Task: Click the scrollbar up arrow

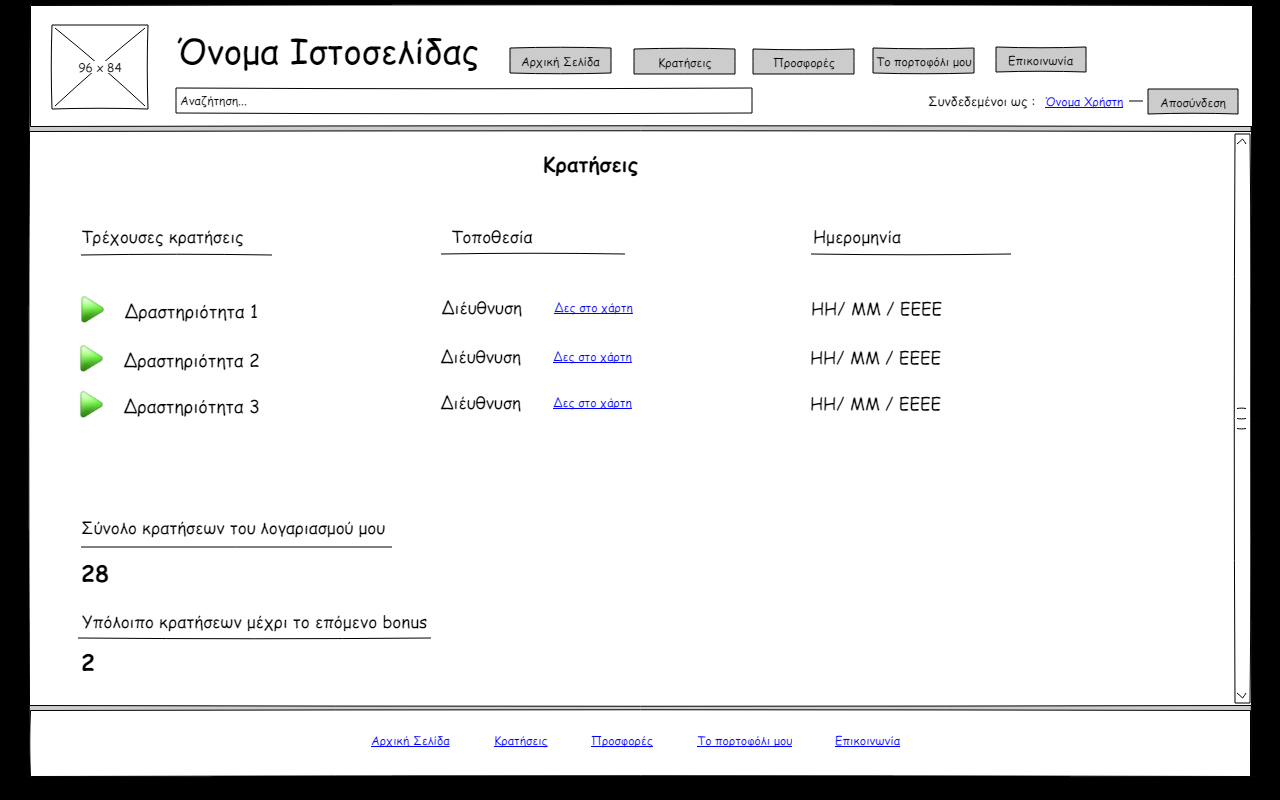Action: point(1242,141)
